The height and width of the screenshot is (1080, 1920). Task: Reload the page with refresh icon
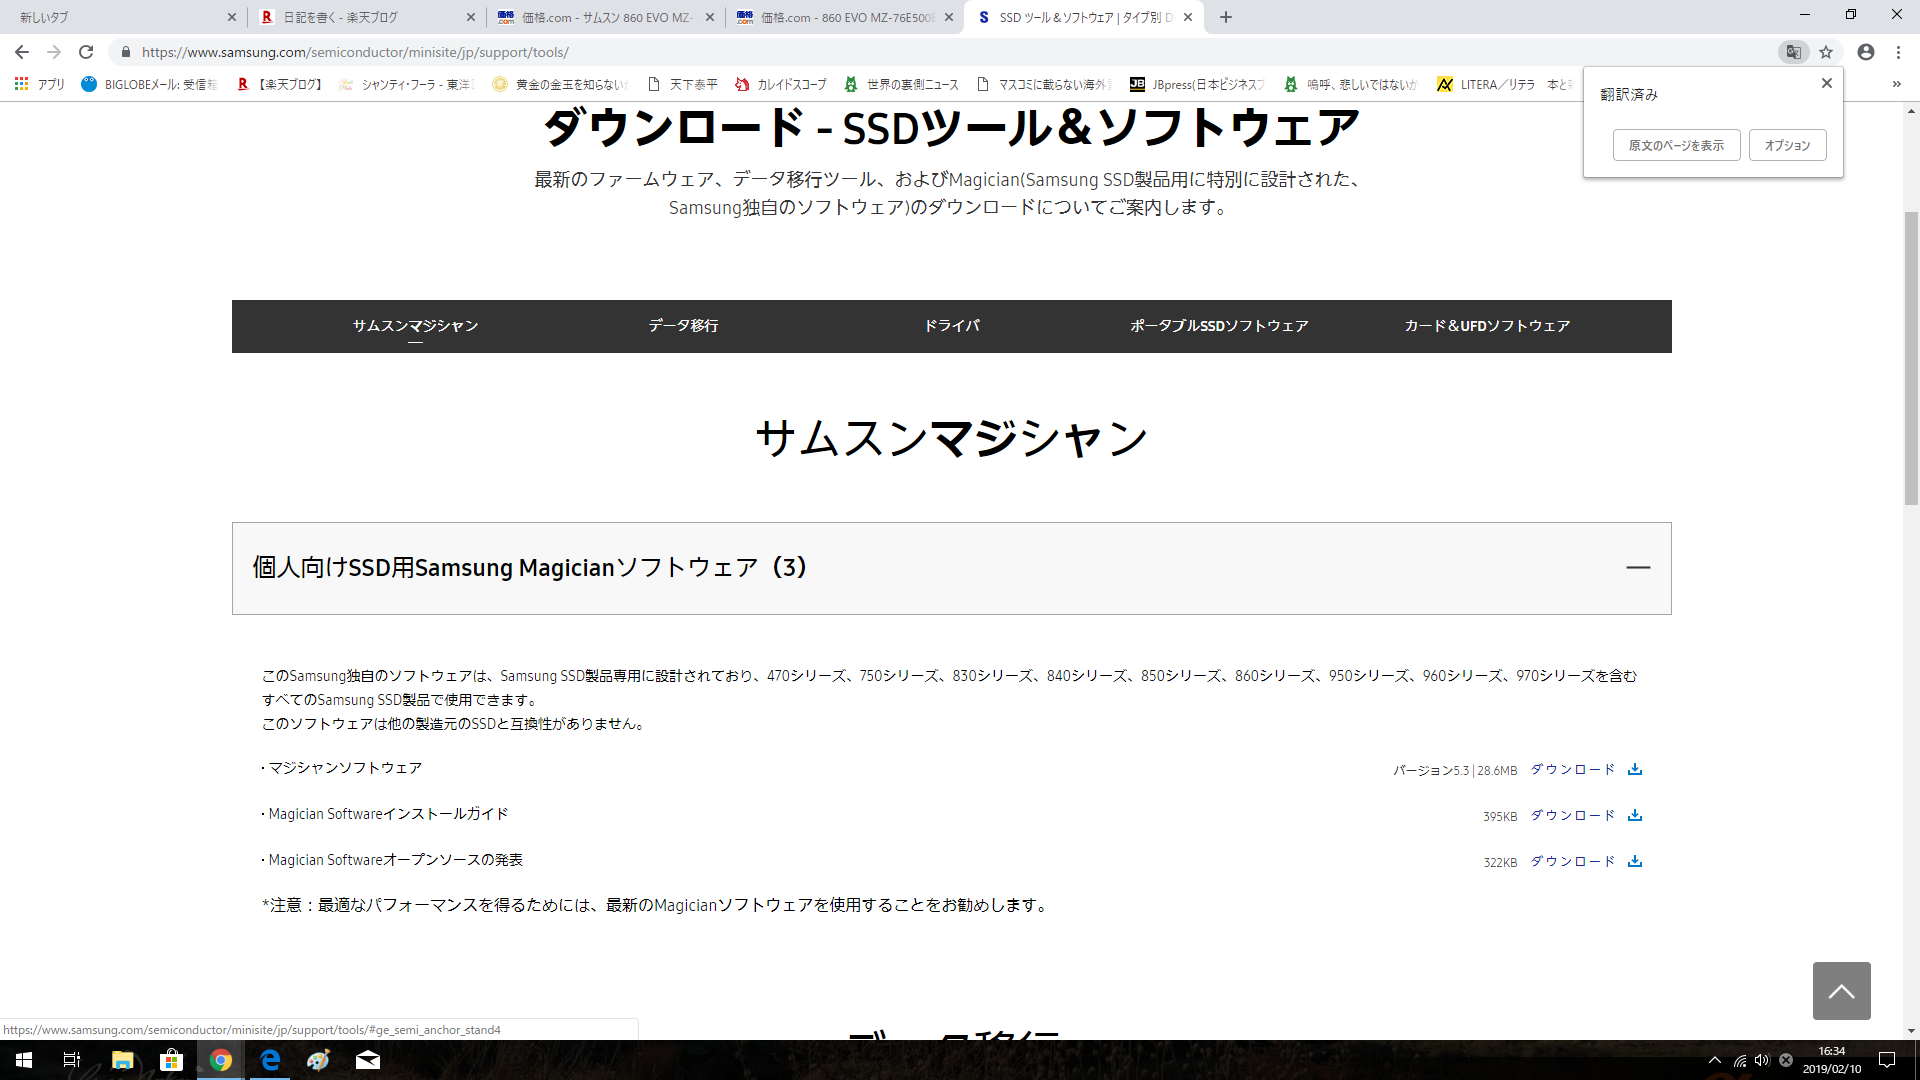tap(86, 52)
